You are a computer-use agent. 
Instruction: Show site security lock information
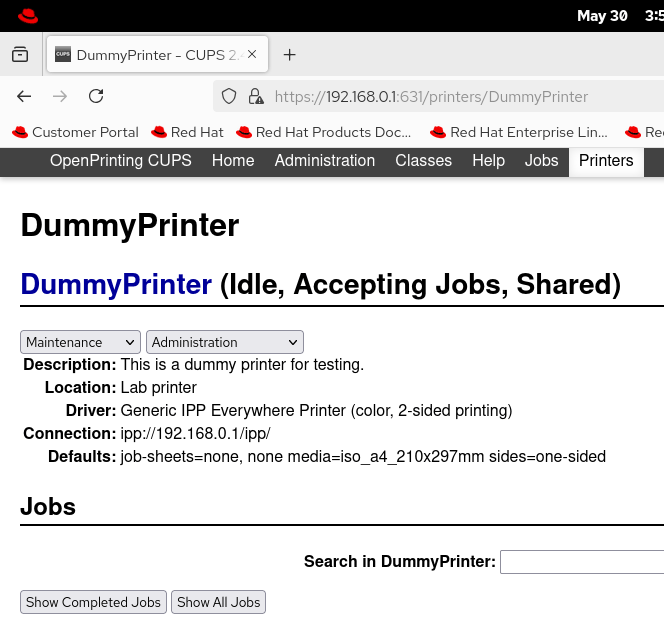point(256,97)
